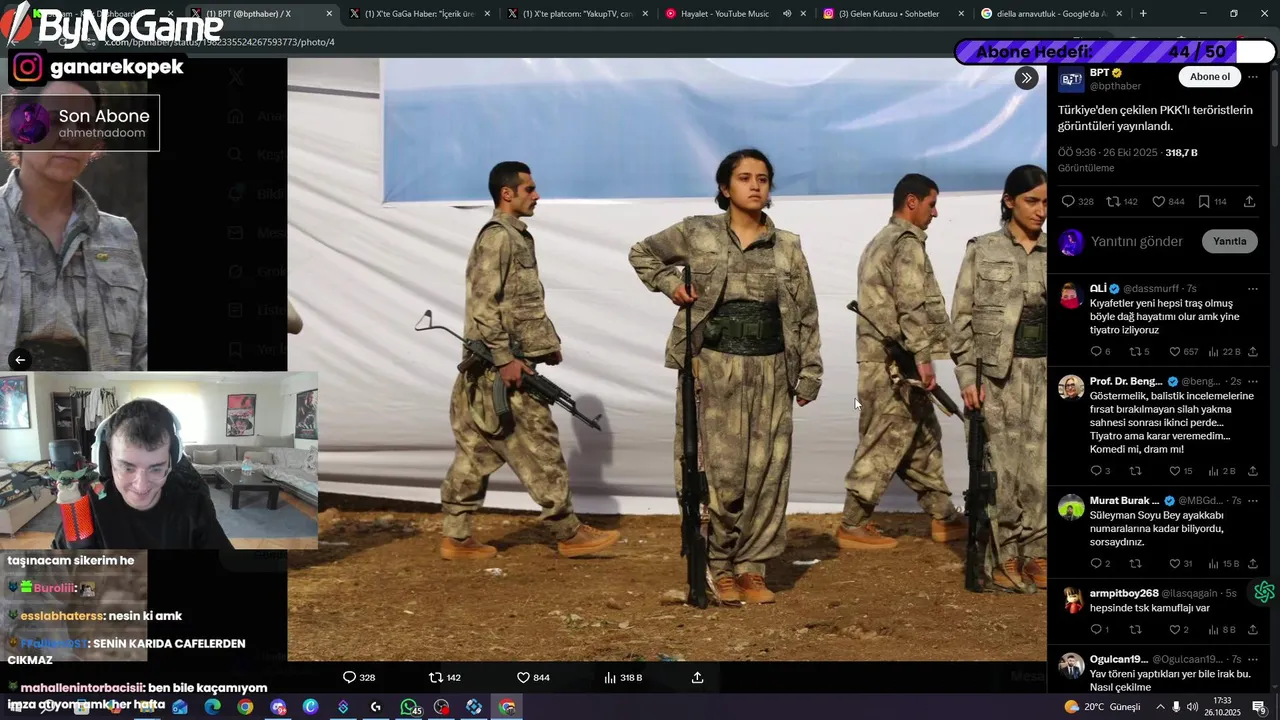Open the more options menu on the BPT tweet
Screen dimensions: 1280x720
point(1253,77)
